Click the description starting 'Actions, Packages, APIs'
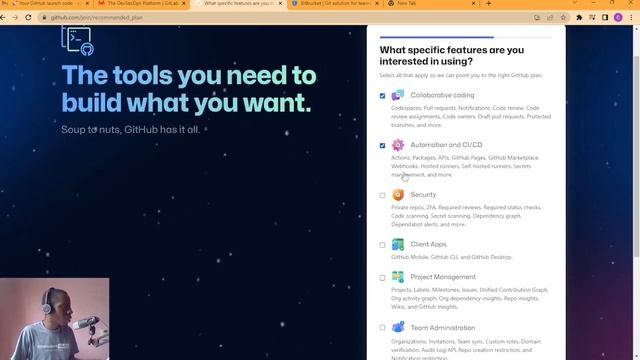 (x=465, y=166)
